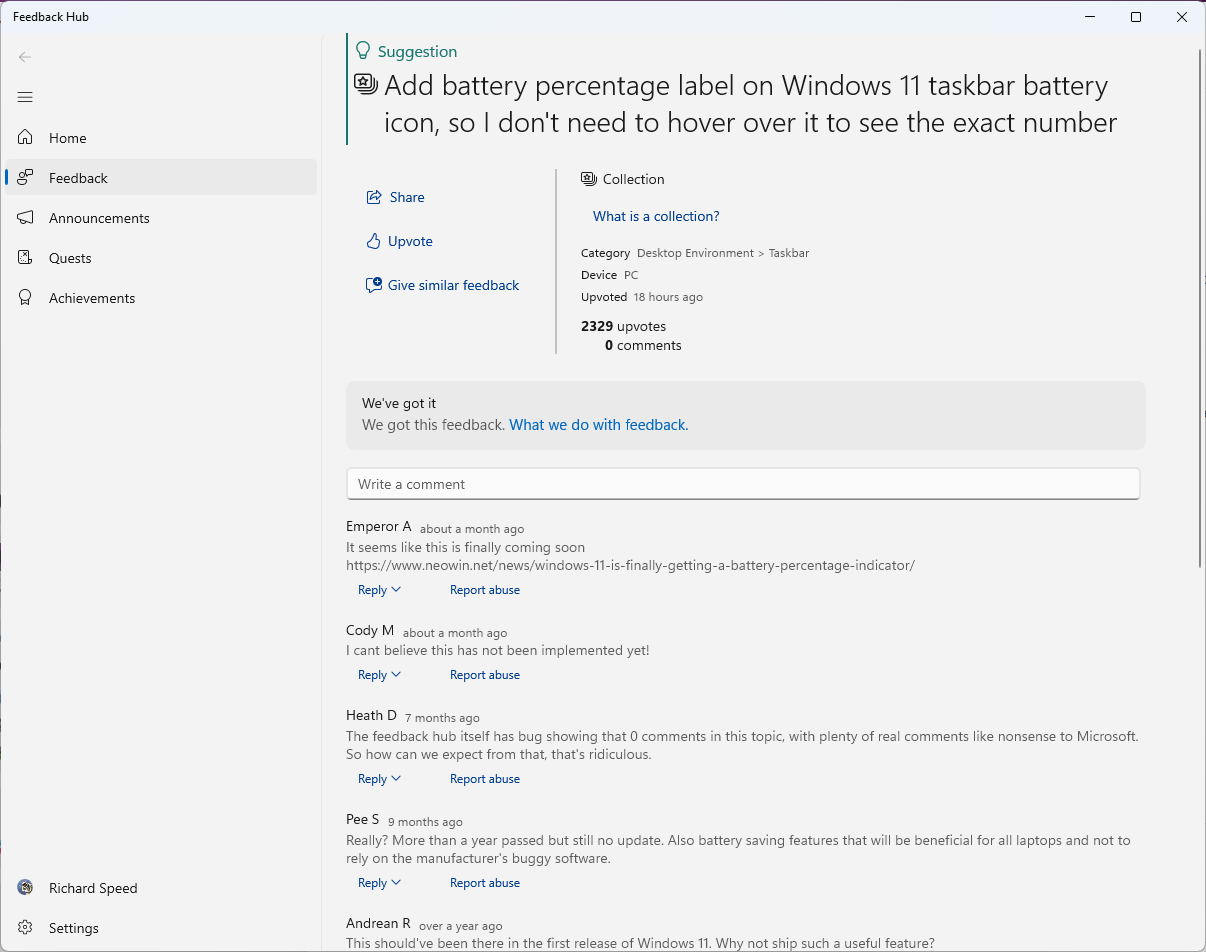
Task: Report abuse on Heath D's comment
Action: point(485,779)
